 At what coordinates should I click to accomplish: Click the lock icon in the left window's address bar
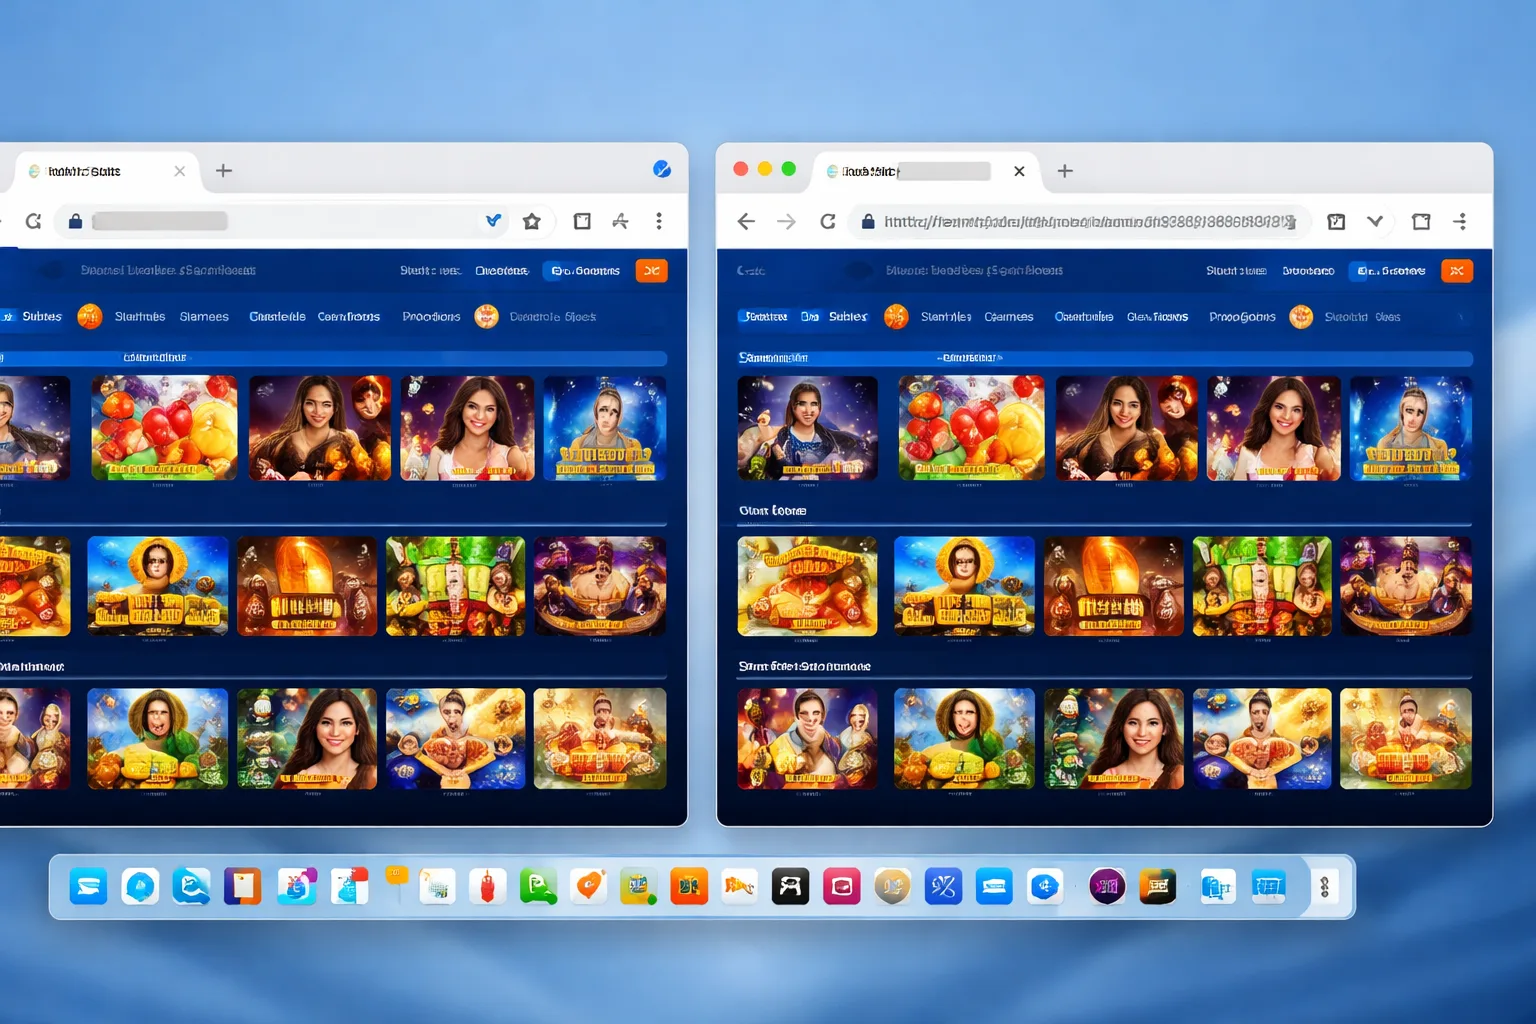75,221
